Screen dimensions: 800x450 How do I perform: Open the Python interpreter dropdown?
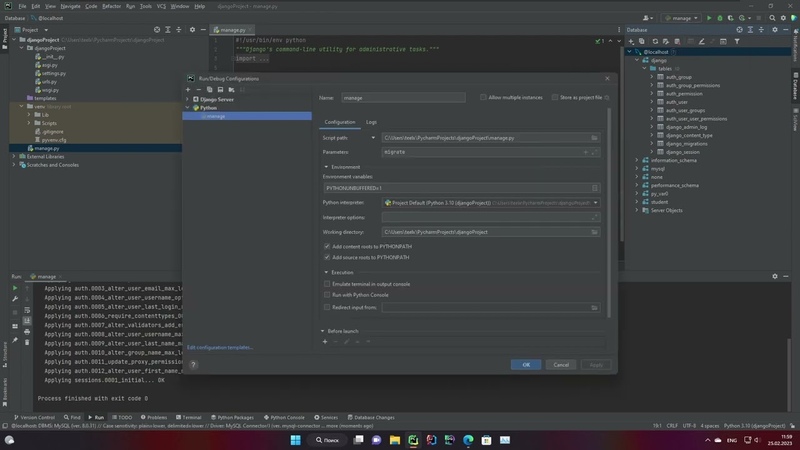coord(595,203)
